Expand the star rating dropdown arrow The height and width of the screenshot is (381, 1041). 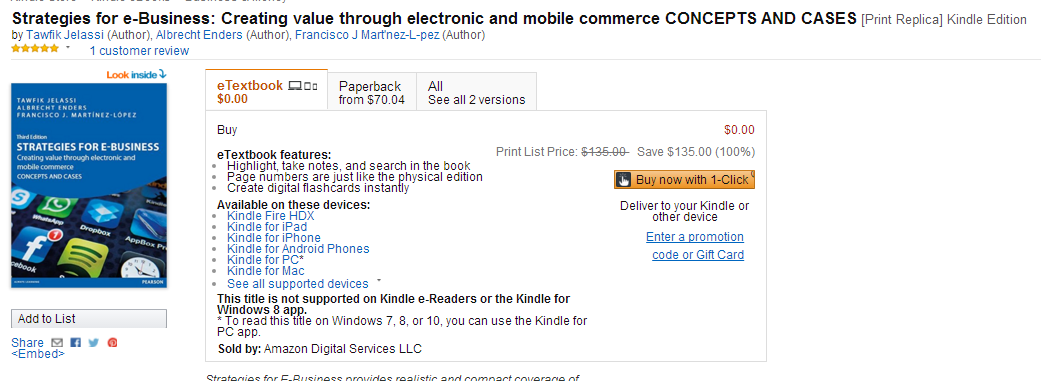(68, 48)
